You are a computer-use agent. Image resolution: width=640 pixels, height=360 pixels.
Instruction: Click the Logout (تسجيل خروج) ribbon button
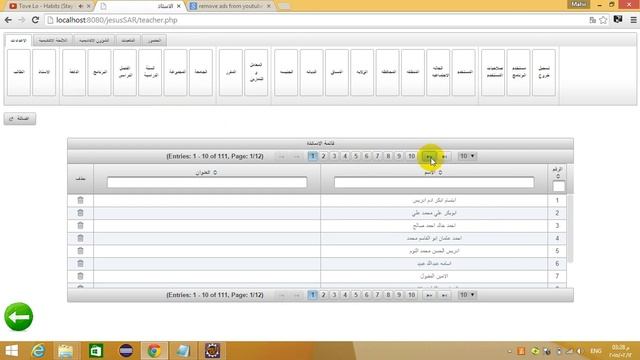pos(544,72)
